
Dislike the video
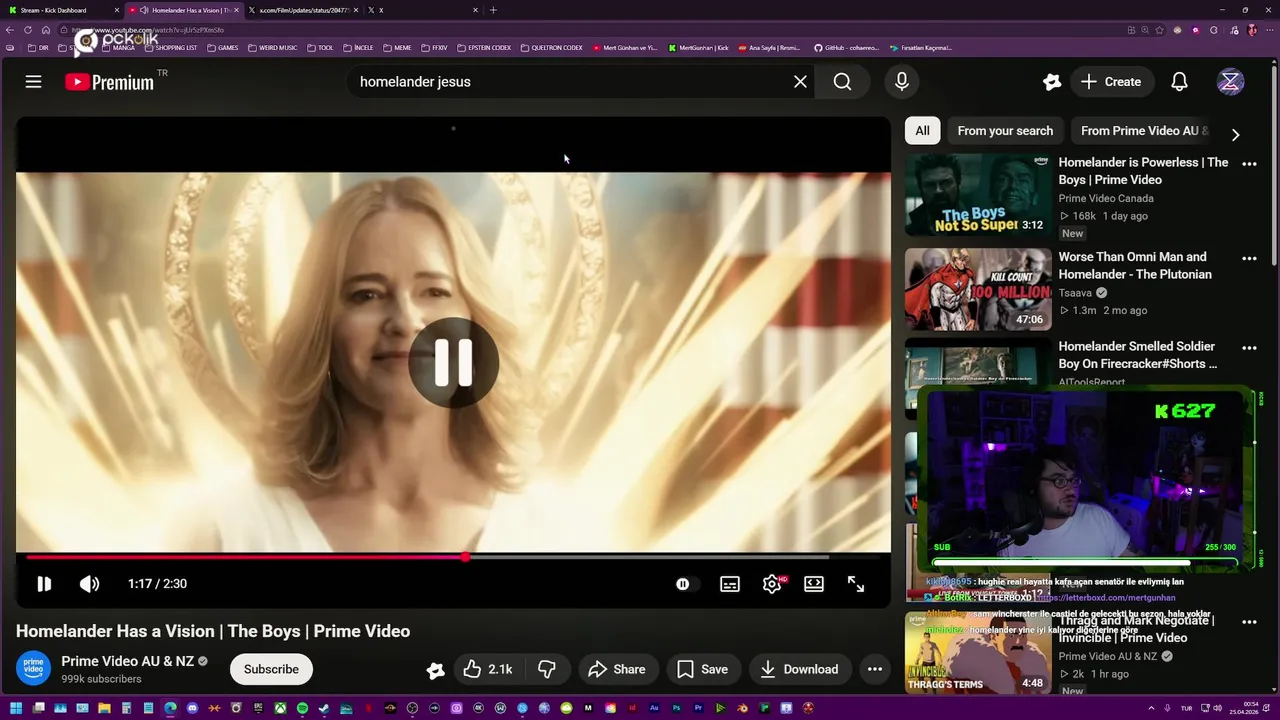click(x=547, y=669)
